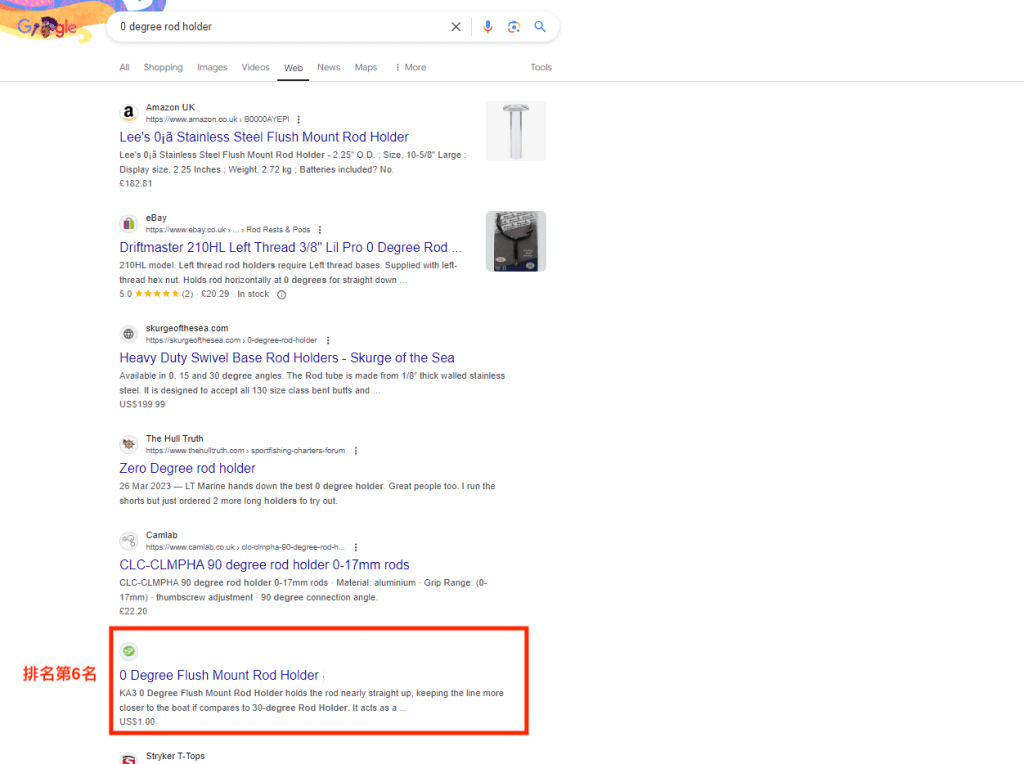
Task: Click the eBay product thumbnail image
Action: click(x=516, y=241)
